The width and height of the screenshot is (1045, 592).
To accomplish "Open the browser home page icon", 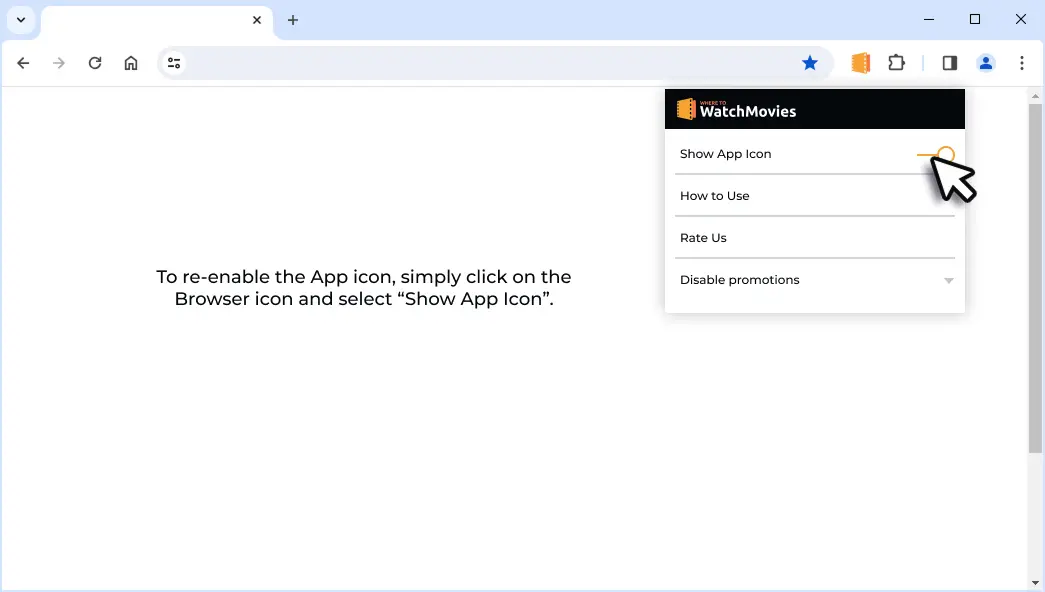I will coord(130,62).
